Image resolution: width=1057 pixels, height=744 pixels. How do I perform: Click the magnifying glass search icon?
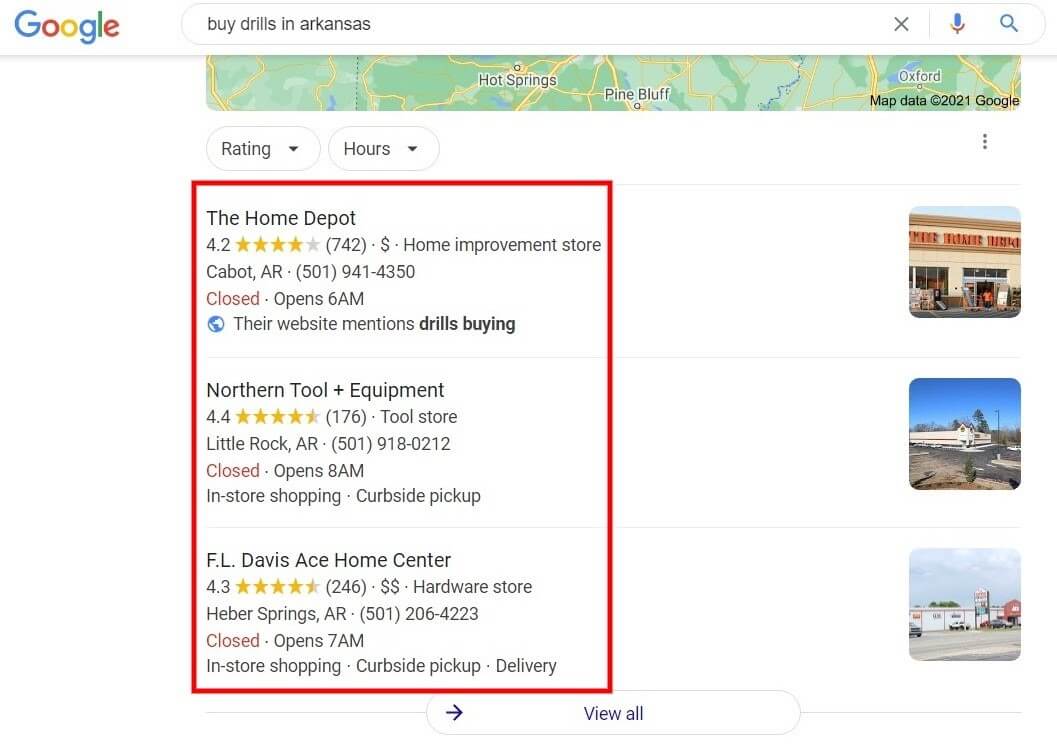1008,24
